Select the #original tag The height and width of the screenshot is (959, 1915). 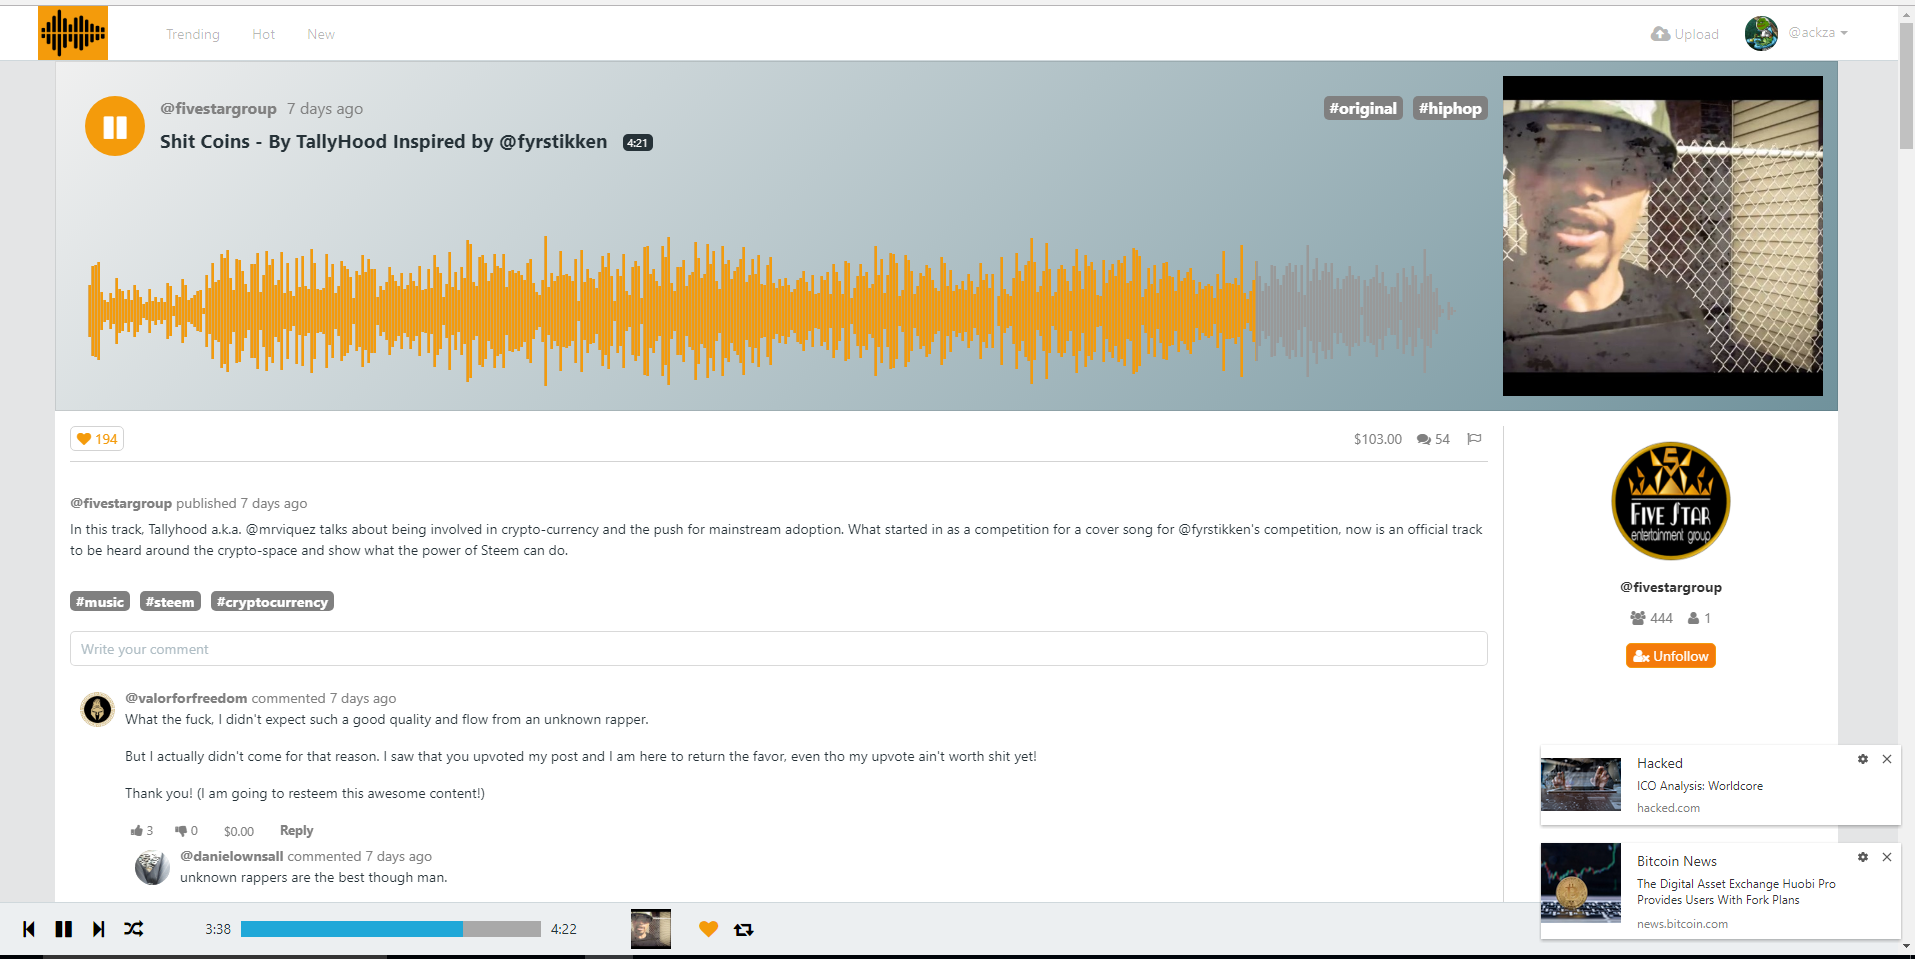(1363, 108)
